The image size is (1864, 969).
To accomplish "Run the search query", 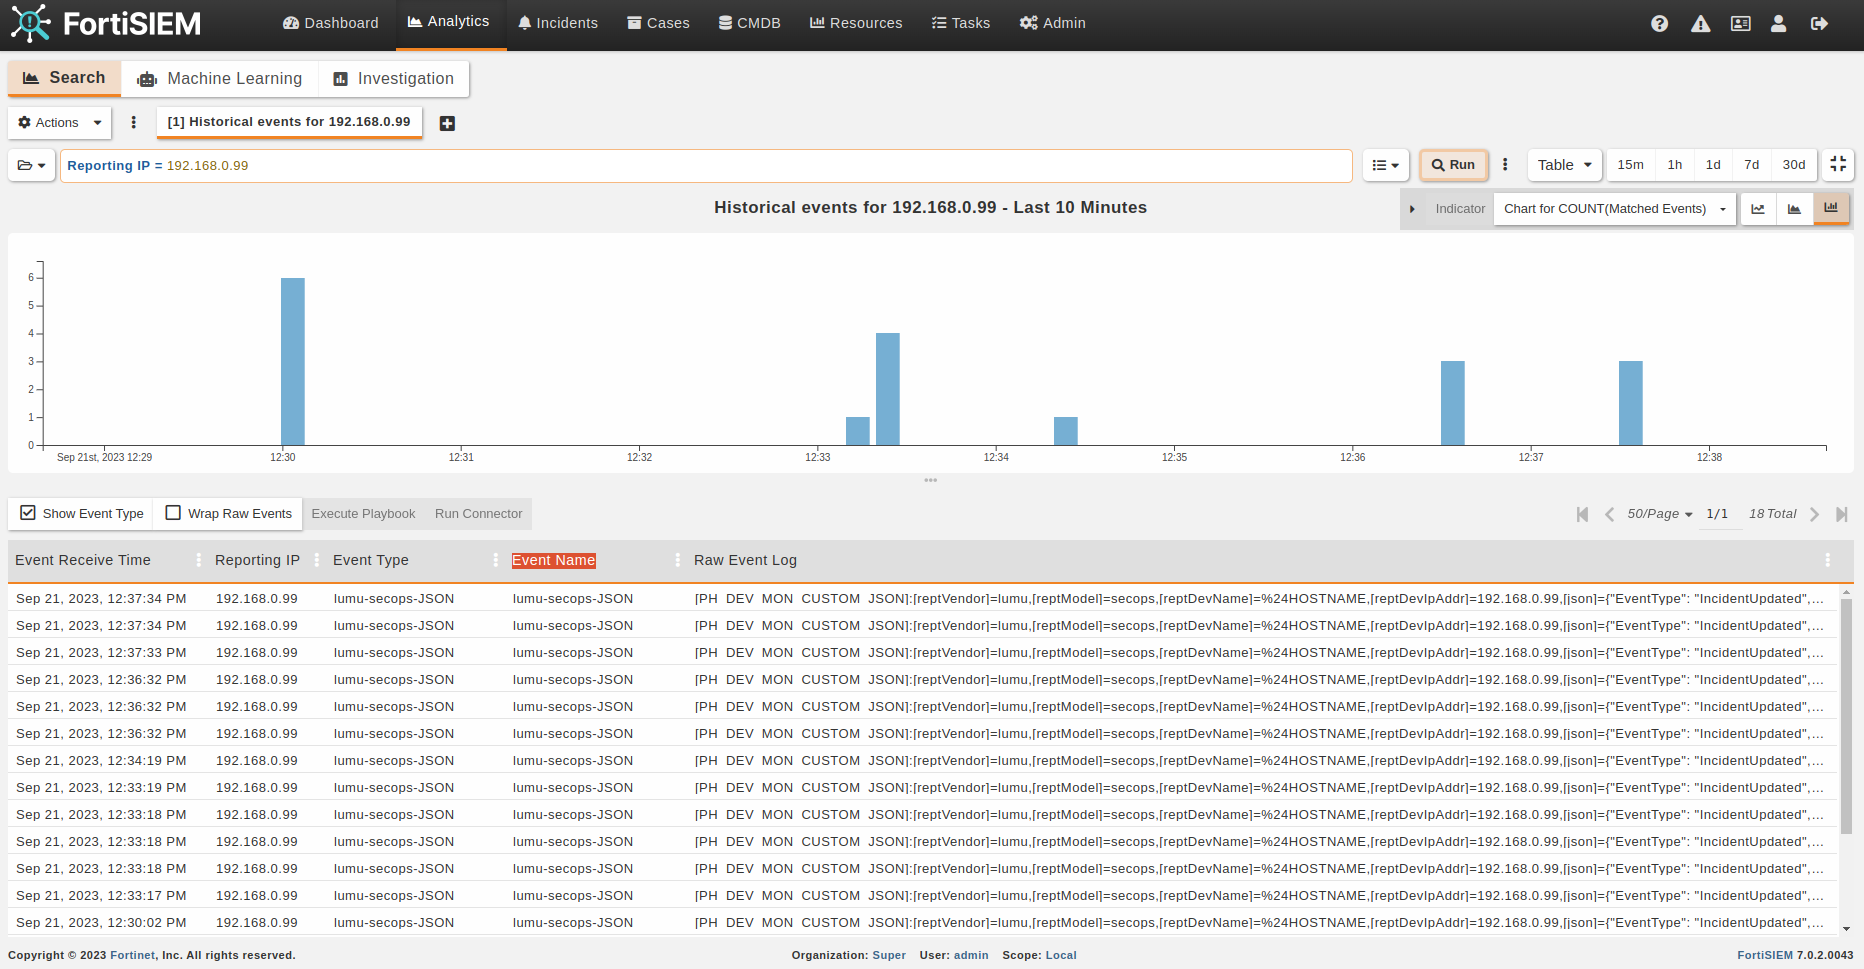I will pos(1453,165).
